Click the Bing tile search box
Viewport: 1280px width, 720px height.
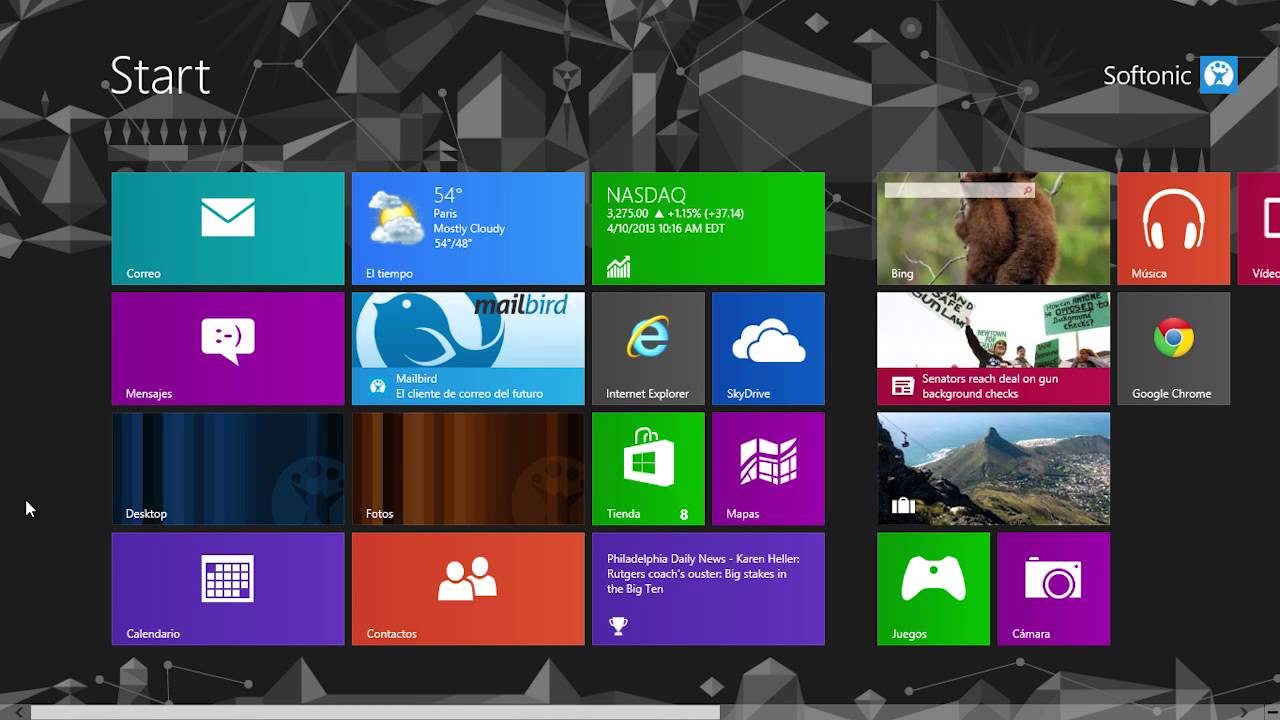pyautogui.click(x=960, y=190)
